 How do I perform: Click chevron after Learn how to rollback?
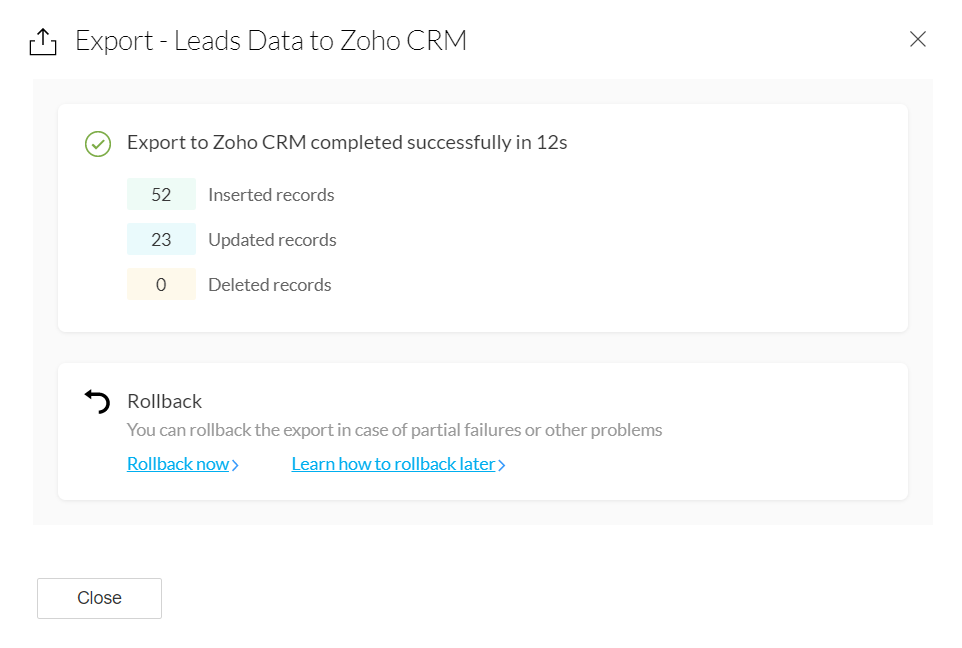click(x=502, y=465)
